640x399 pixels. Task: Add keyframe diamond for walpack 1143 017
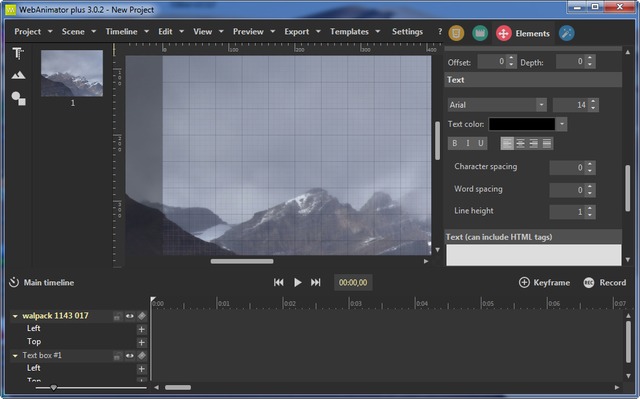(x=142, y=316)
